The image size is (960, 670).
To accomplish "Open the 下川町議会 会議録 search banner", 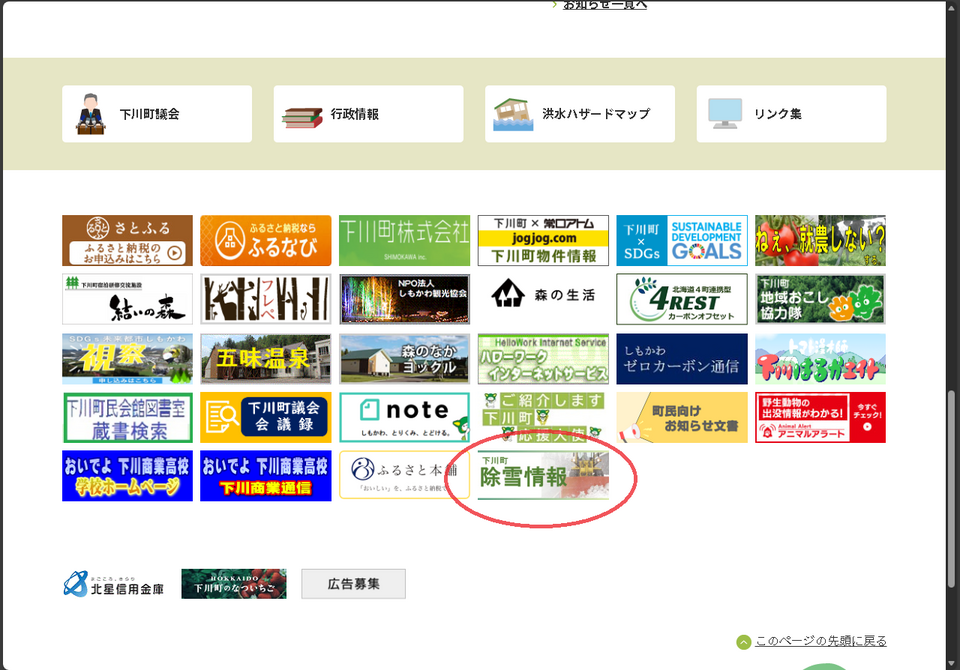I will coord(265,417).
